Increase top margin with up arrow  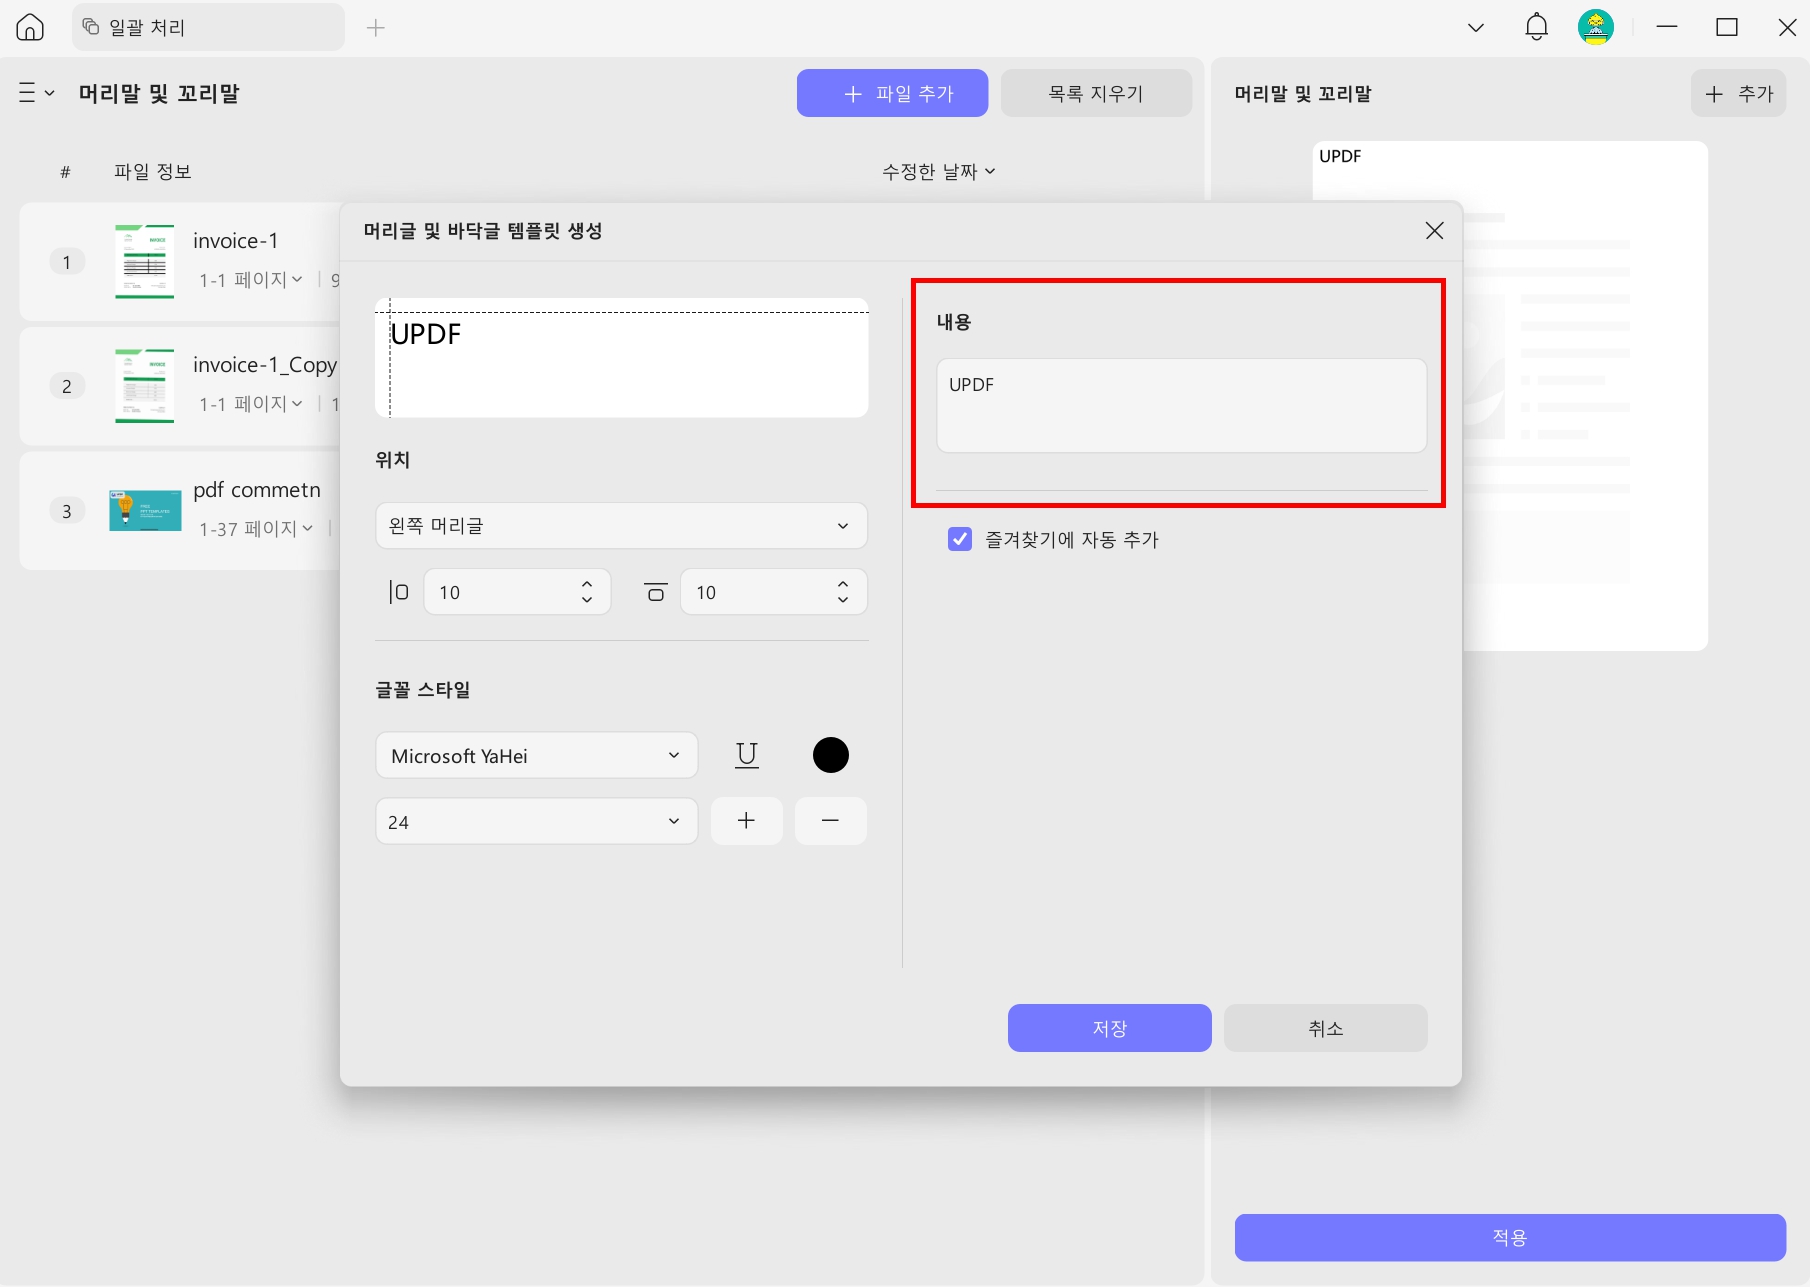click(843, 584)
